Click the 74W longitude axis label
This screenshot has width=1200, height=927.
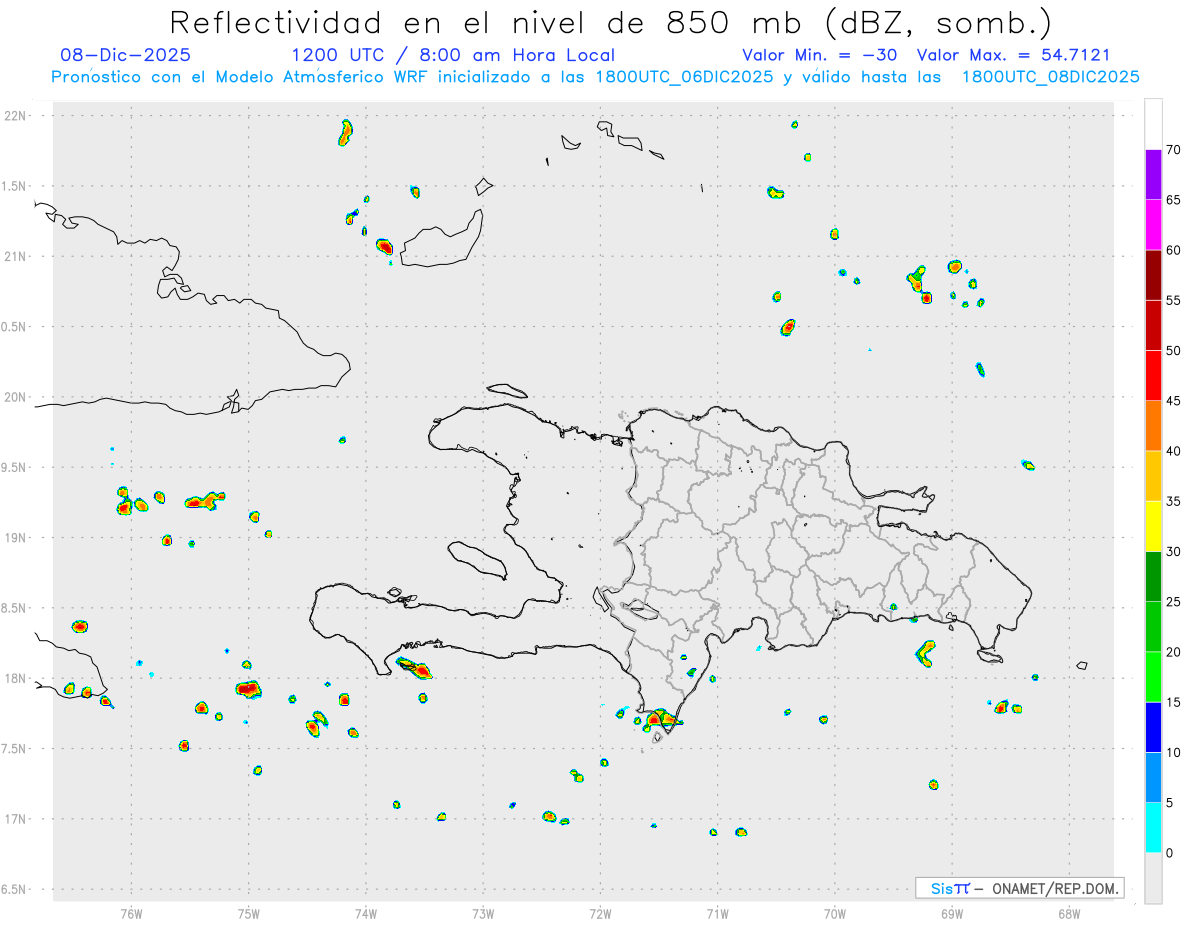click(366, 913)
